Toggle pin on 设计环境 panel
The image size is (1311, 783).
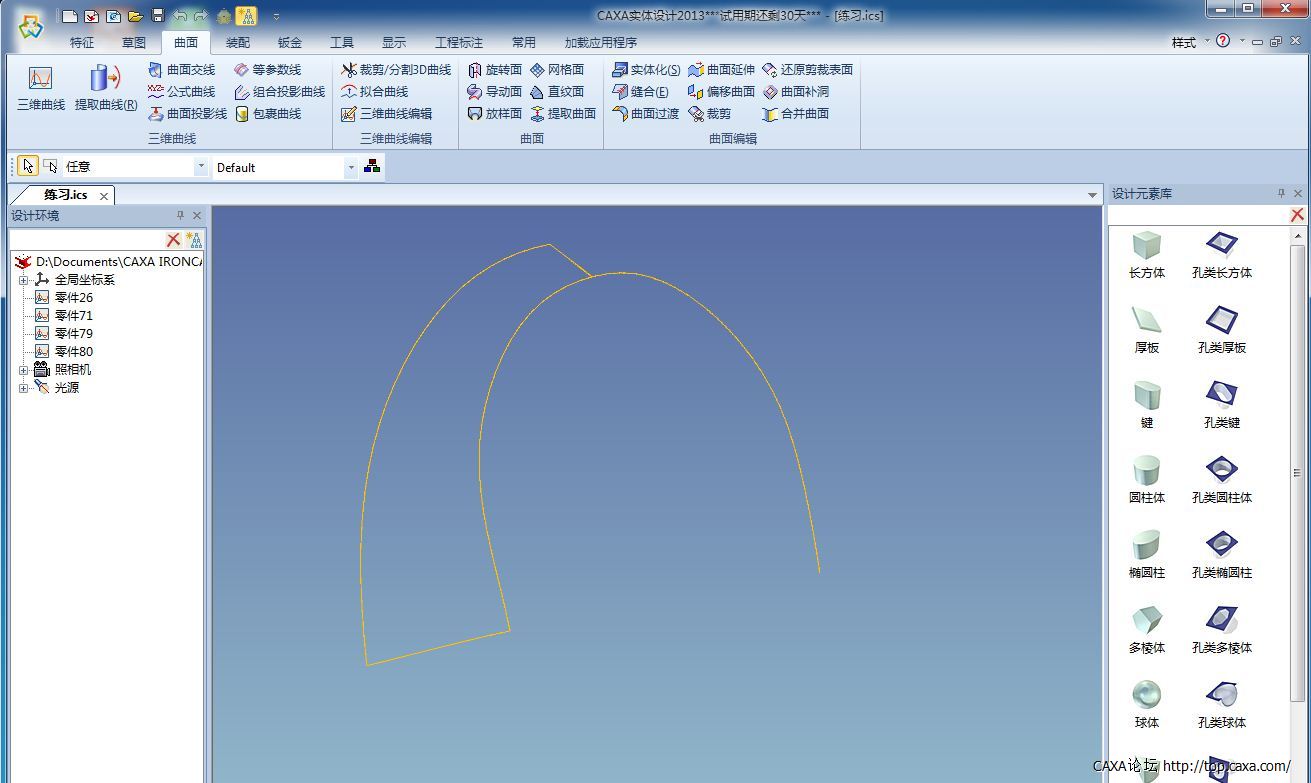(180, 215)
